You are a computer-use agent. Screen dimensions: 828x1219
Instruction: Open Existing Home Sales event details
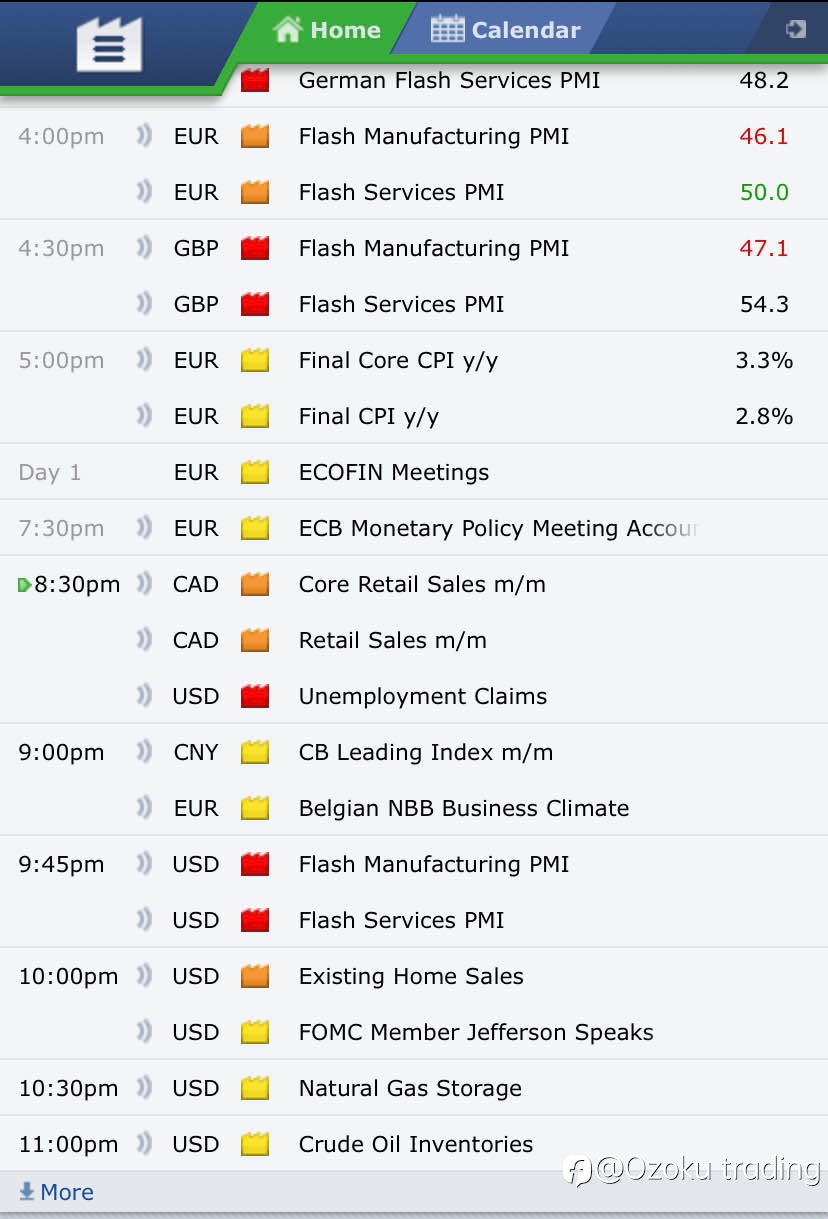coord(411,976)
